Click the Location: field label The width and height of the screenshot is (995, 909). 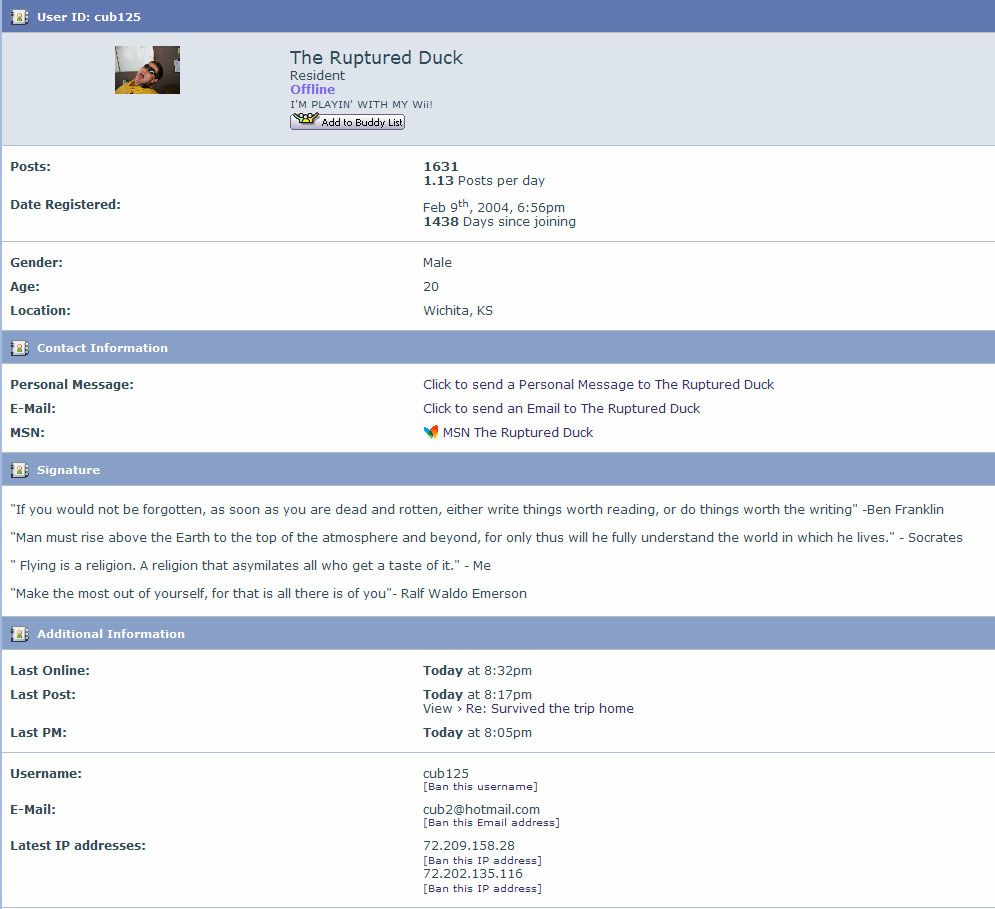pos(40,311)
